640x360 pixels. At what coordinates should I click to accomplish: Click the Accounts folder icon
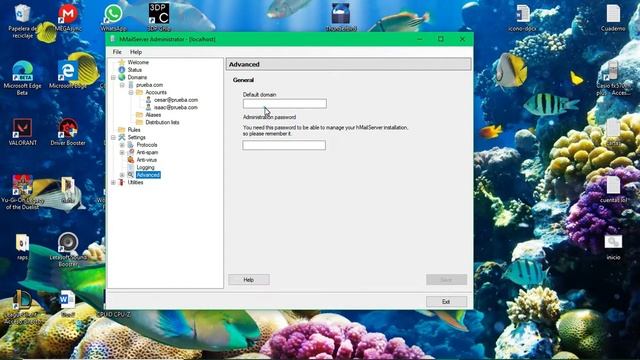[x=139, y=92]
